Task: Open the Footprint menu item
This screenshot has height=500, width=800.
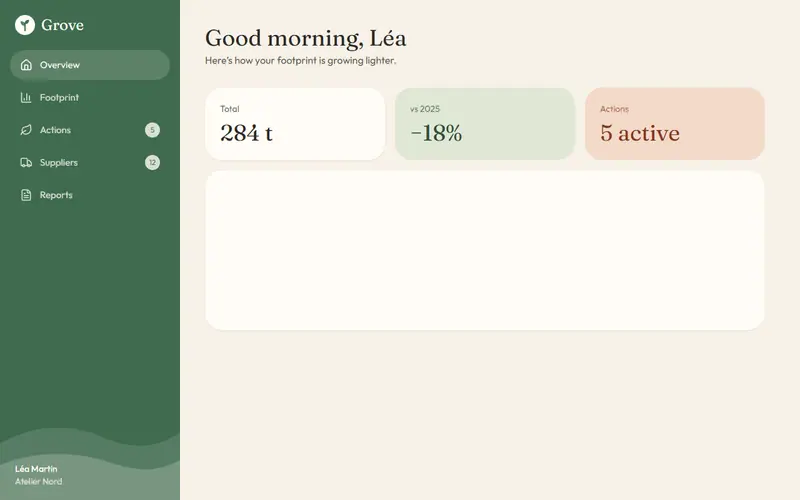Action: 90,97
